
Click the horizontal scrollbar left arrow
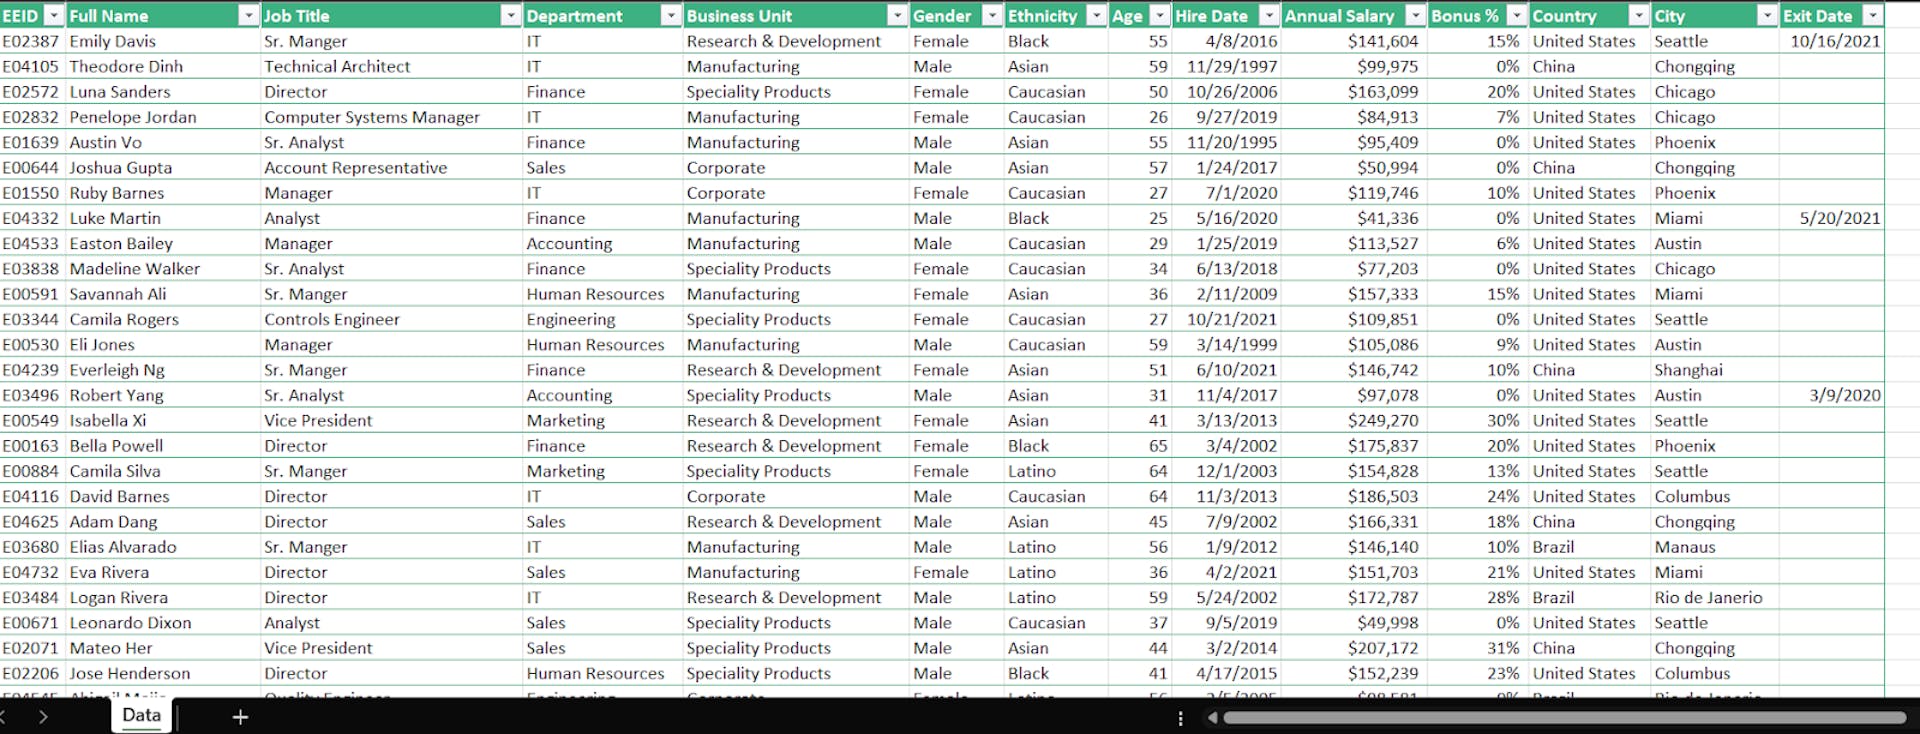(x=1212, y=717)
